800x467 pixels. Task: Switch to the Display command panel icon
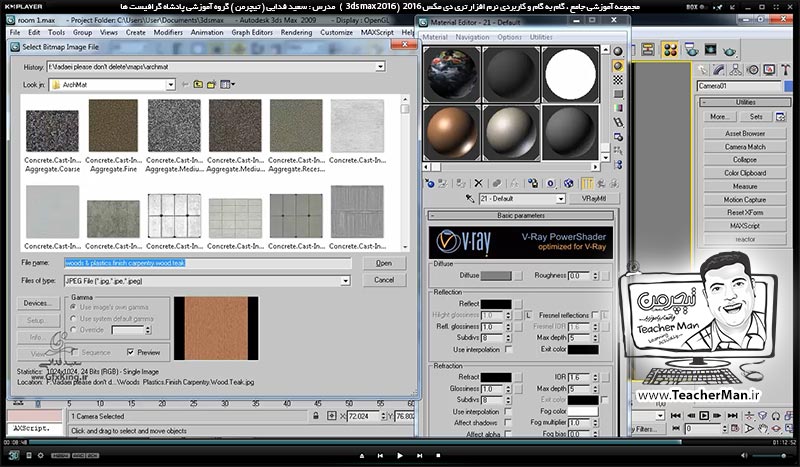(x=769, y=69)
